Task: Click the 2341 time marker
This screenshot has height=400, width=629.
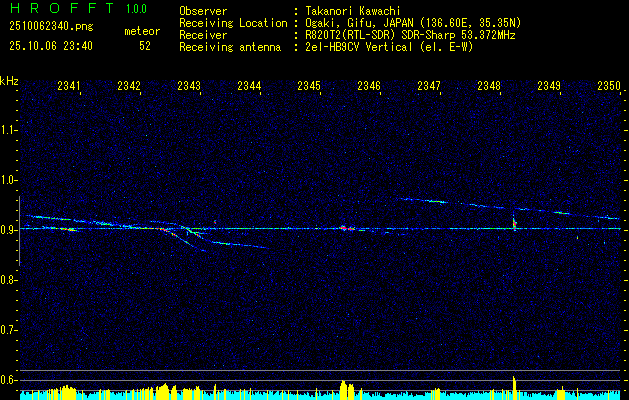Action: pos(69,86)
